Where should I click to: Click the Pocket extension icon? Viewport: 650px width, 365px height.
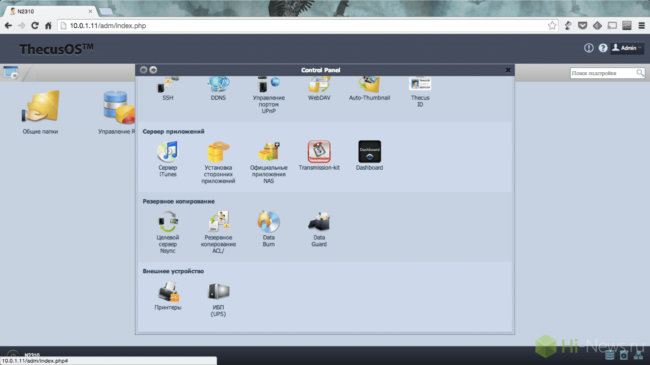point(582,26)
